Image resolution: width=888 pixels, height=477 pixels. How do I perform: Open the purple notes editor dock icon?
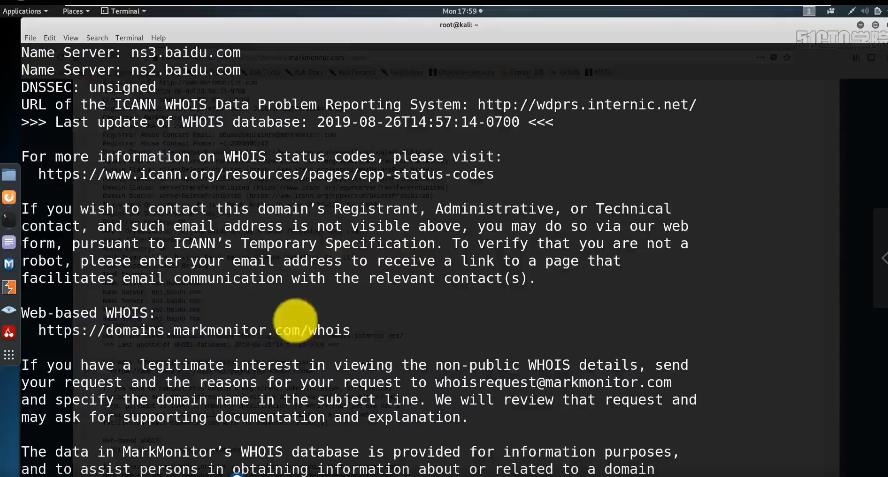click(x=9, y=242)
